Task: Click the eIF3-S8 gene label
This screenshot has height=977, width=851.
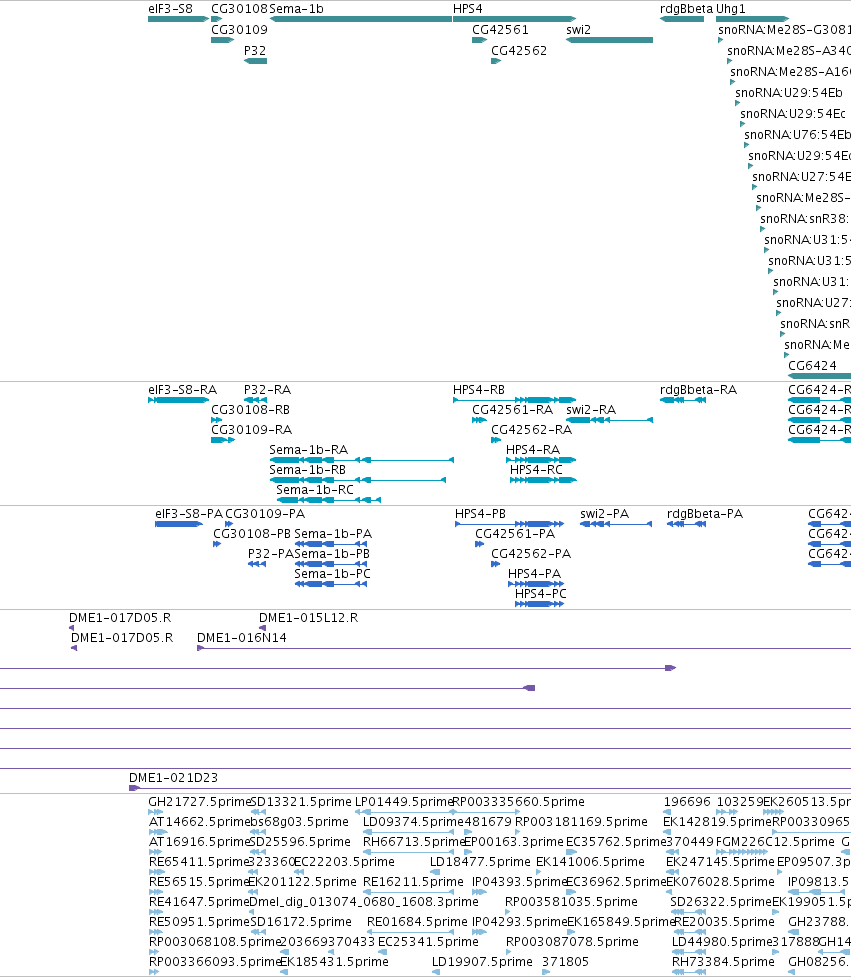Action: [x=170, y=9]
